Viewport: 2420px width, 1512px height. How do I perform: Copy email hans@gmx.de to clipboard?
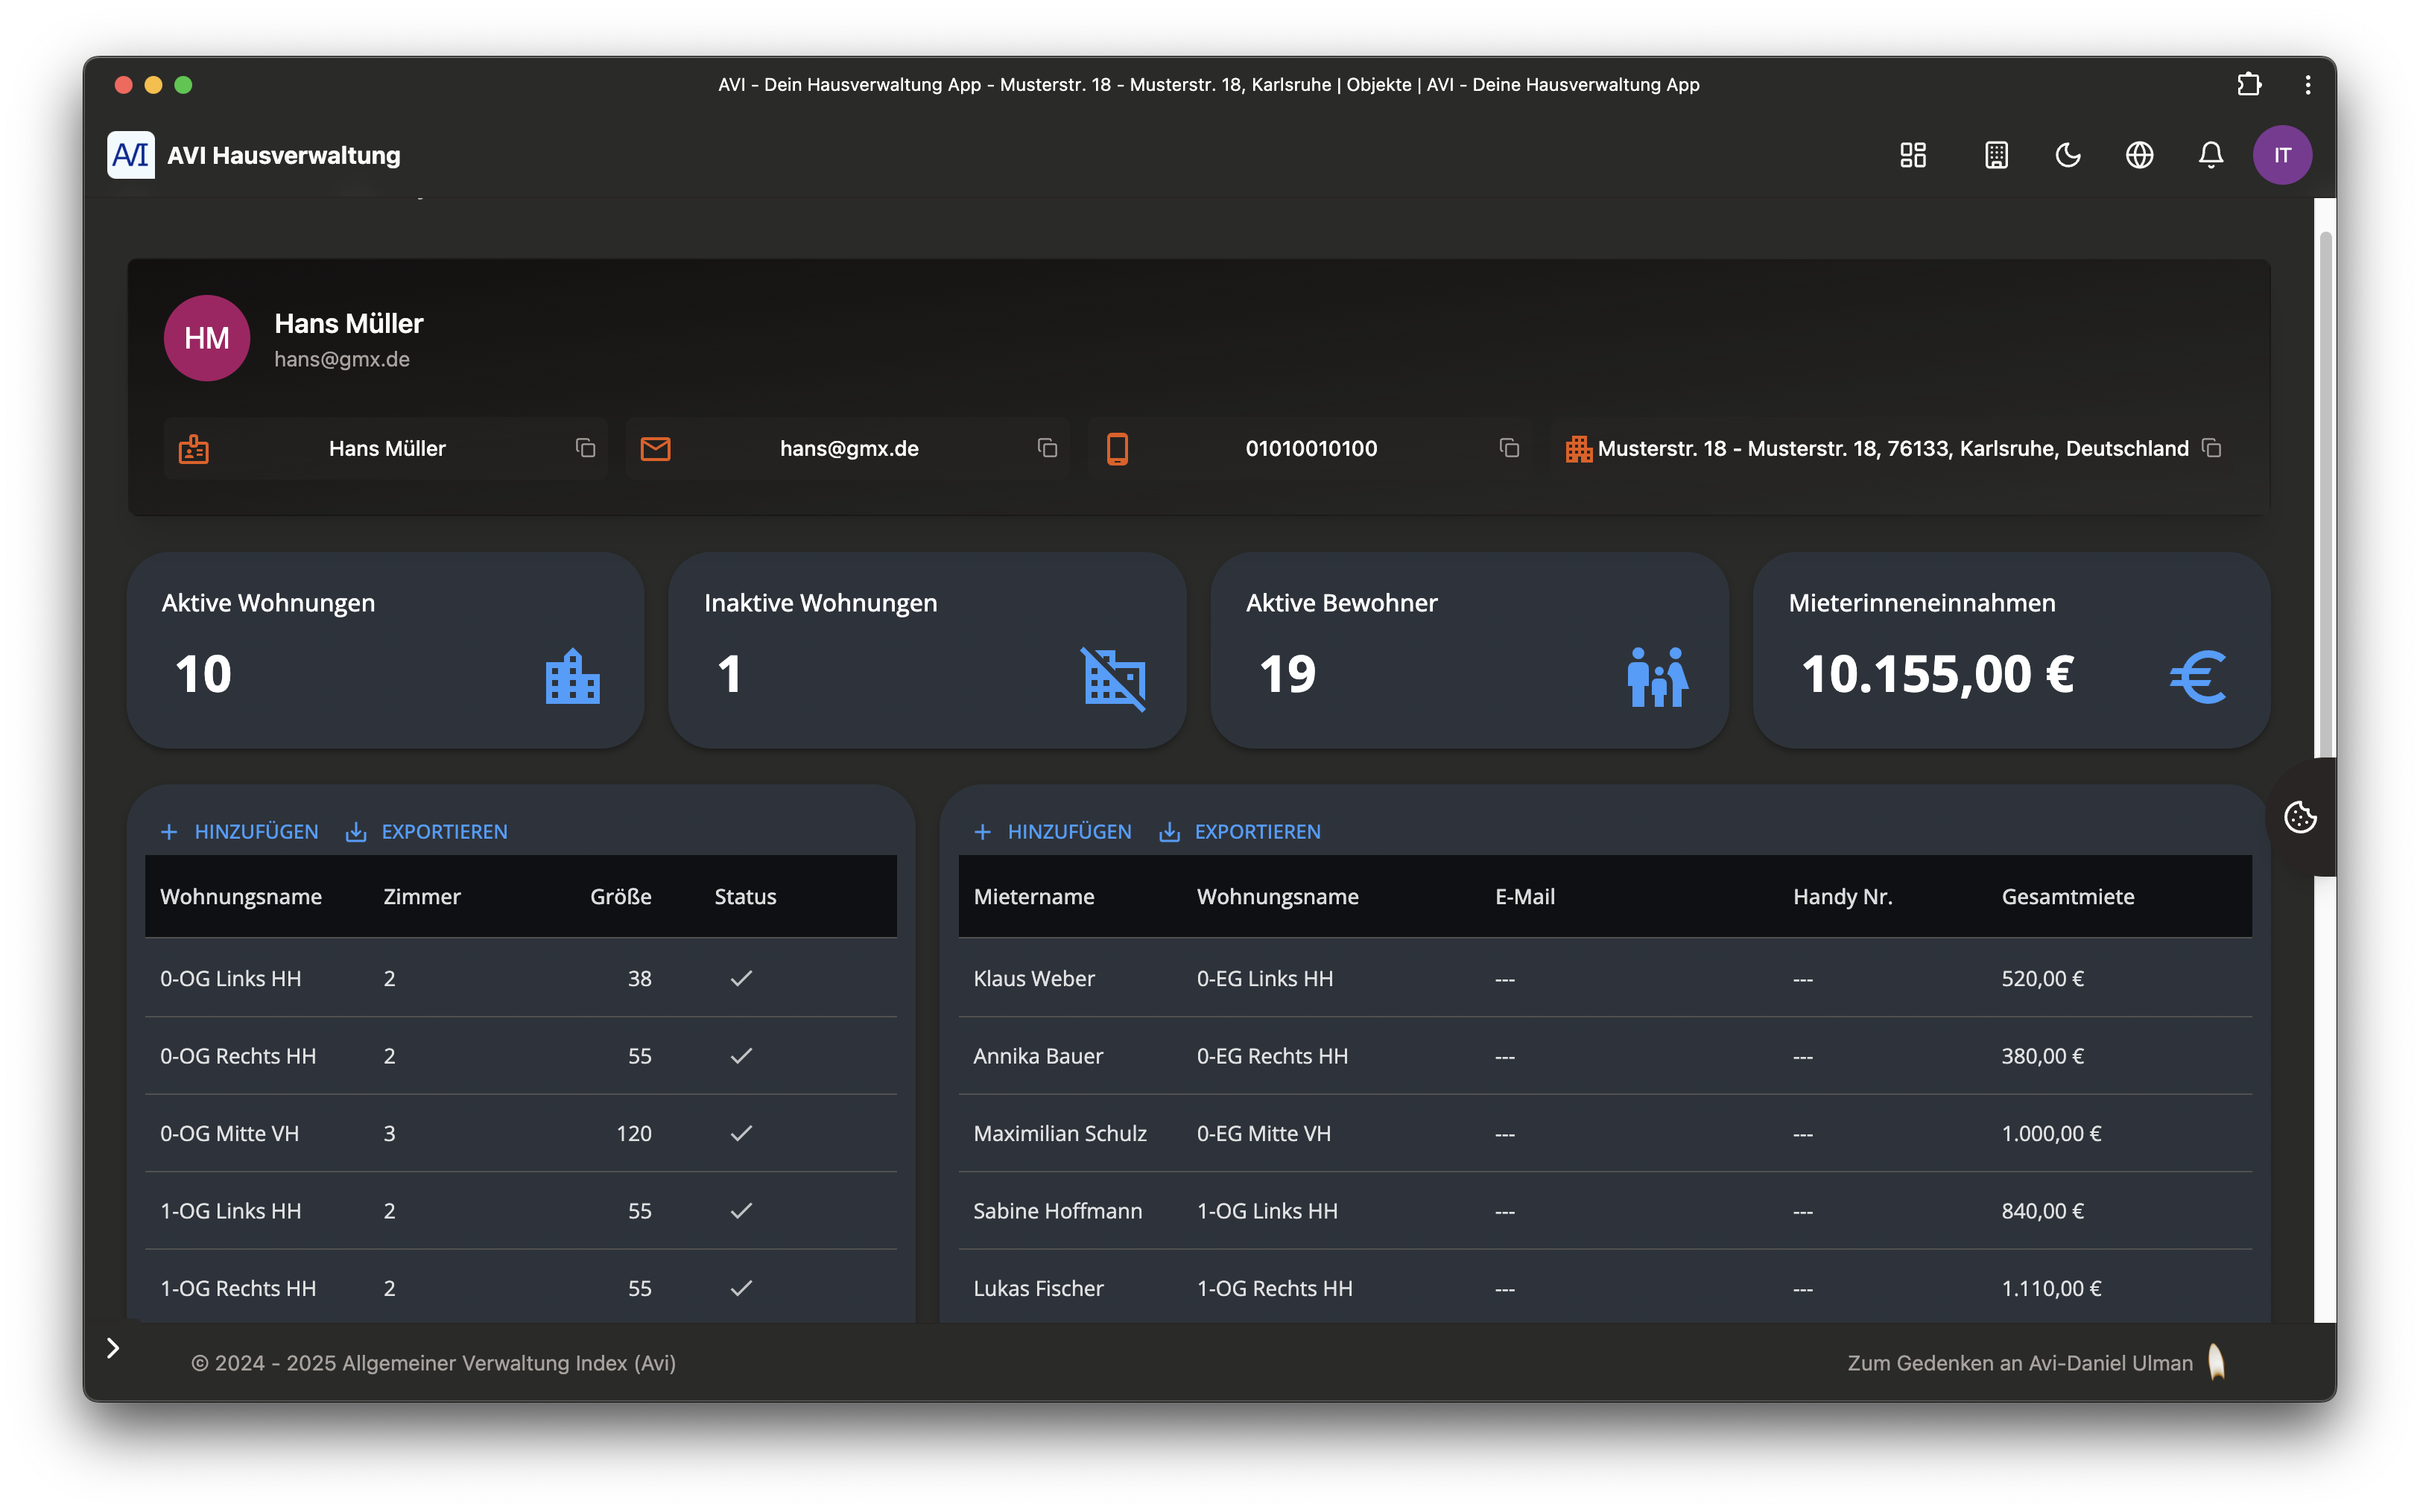pyautogui.click(x=1047, y=448)
